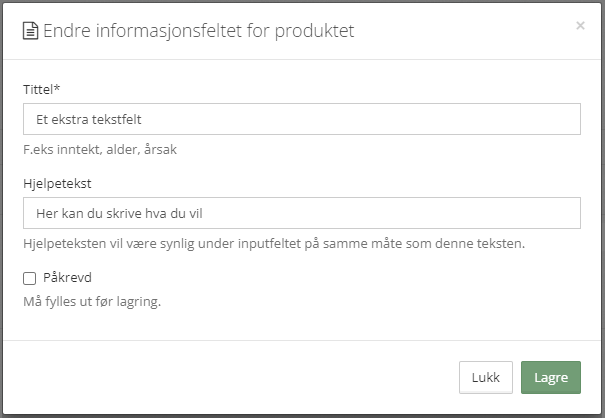
Task: Focus the Tittel input field
Action: point(302,119)
